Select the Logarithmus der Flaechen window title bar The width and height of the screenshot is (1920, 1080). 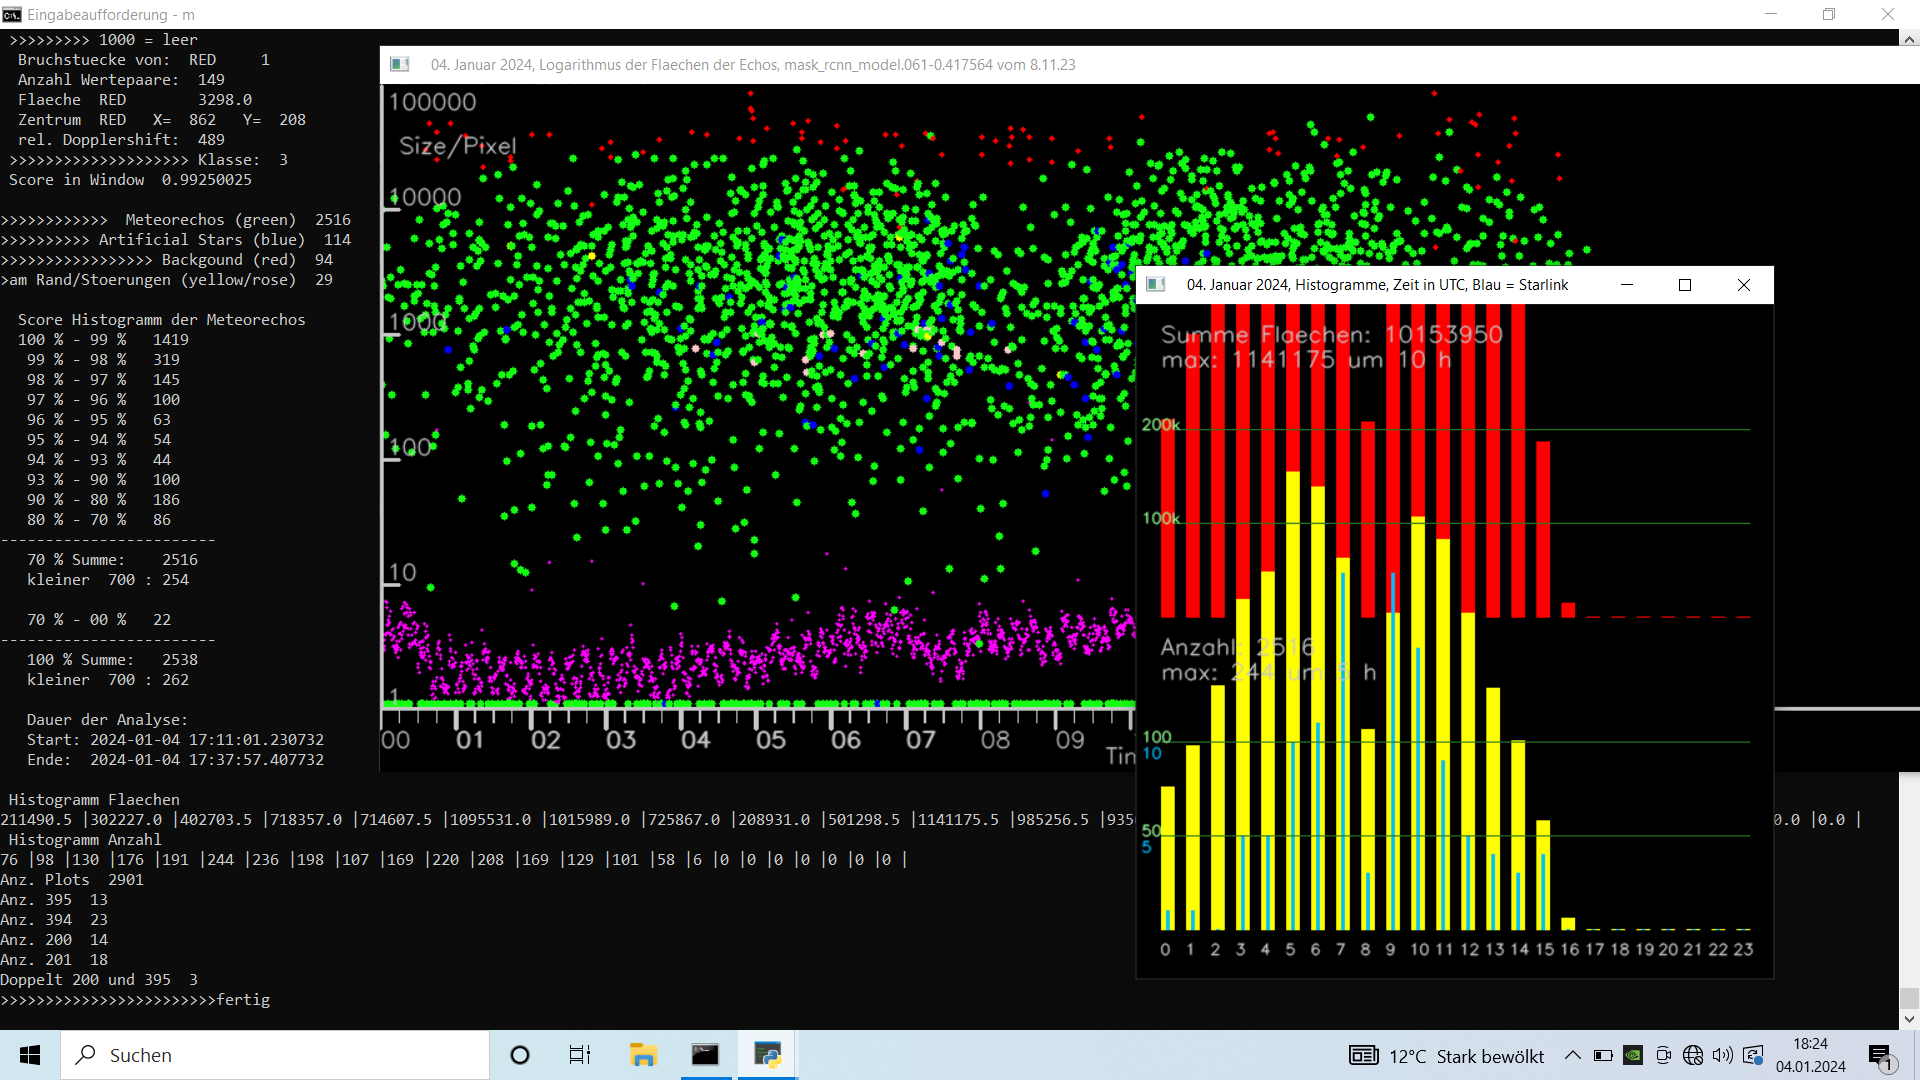1149,65
